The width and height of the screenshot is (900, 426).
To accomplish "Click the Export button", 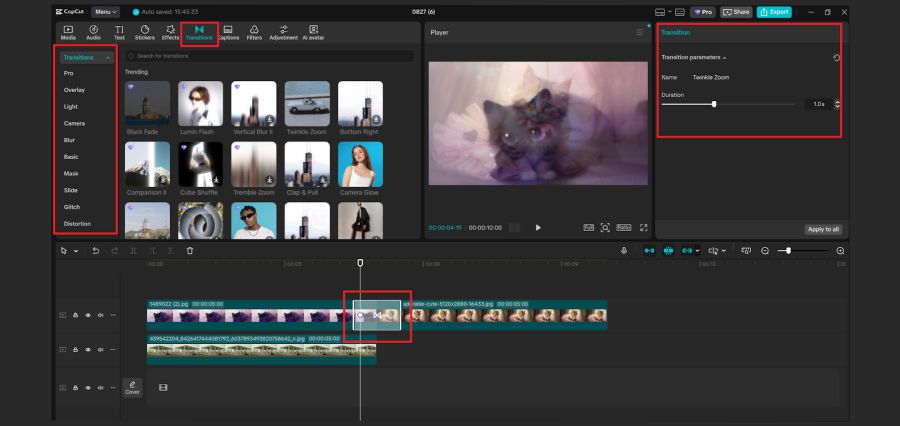I will (774, 12).
